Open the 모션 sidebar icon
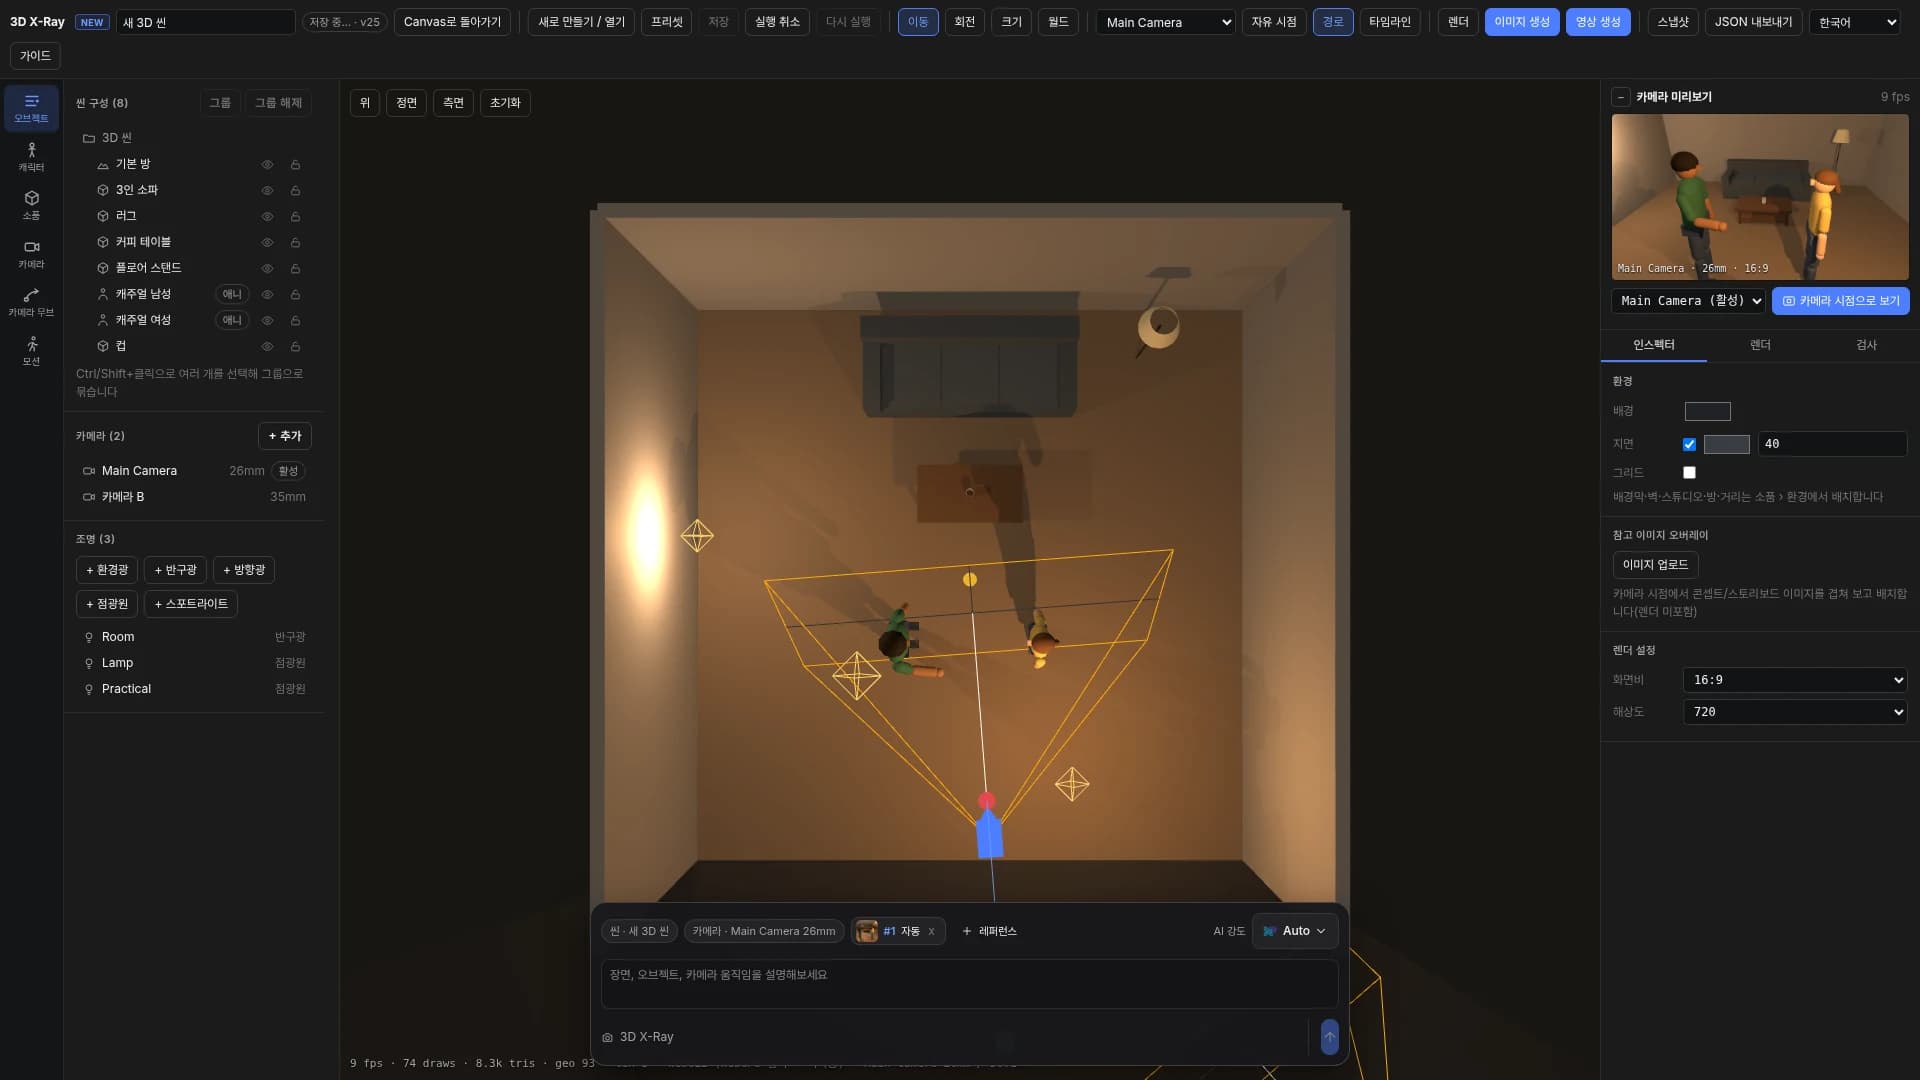Image resolution: width=1920 pixels, height=1080 pixels. tap(31, 351)
